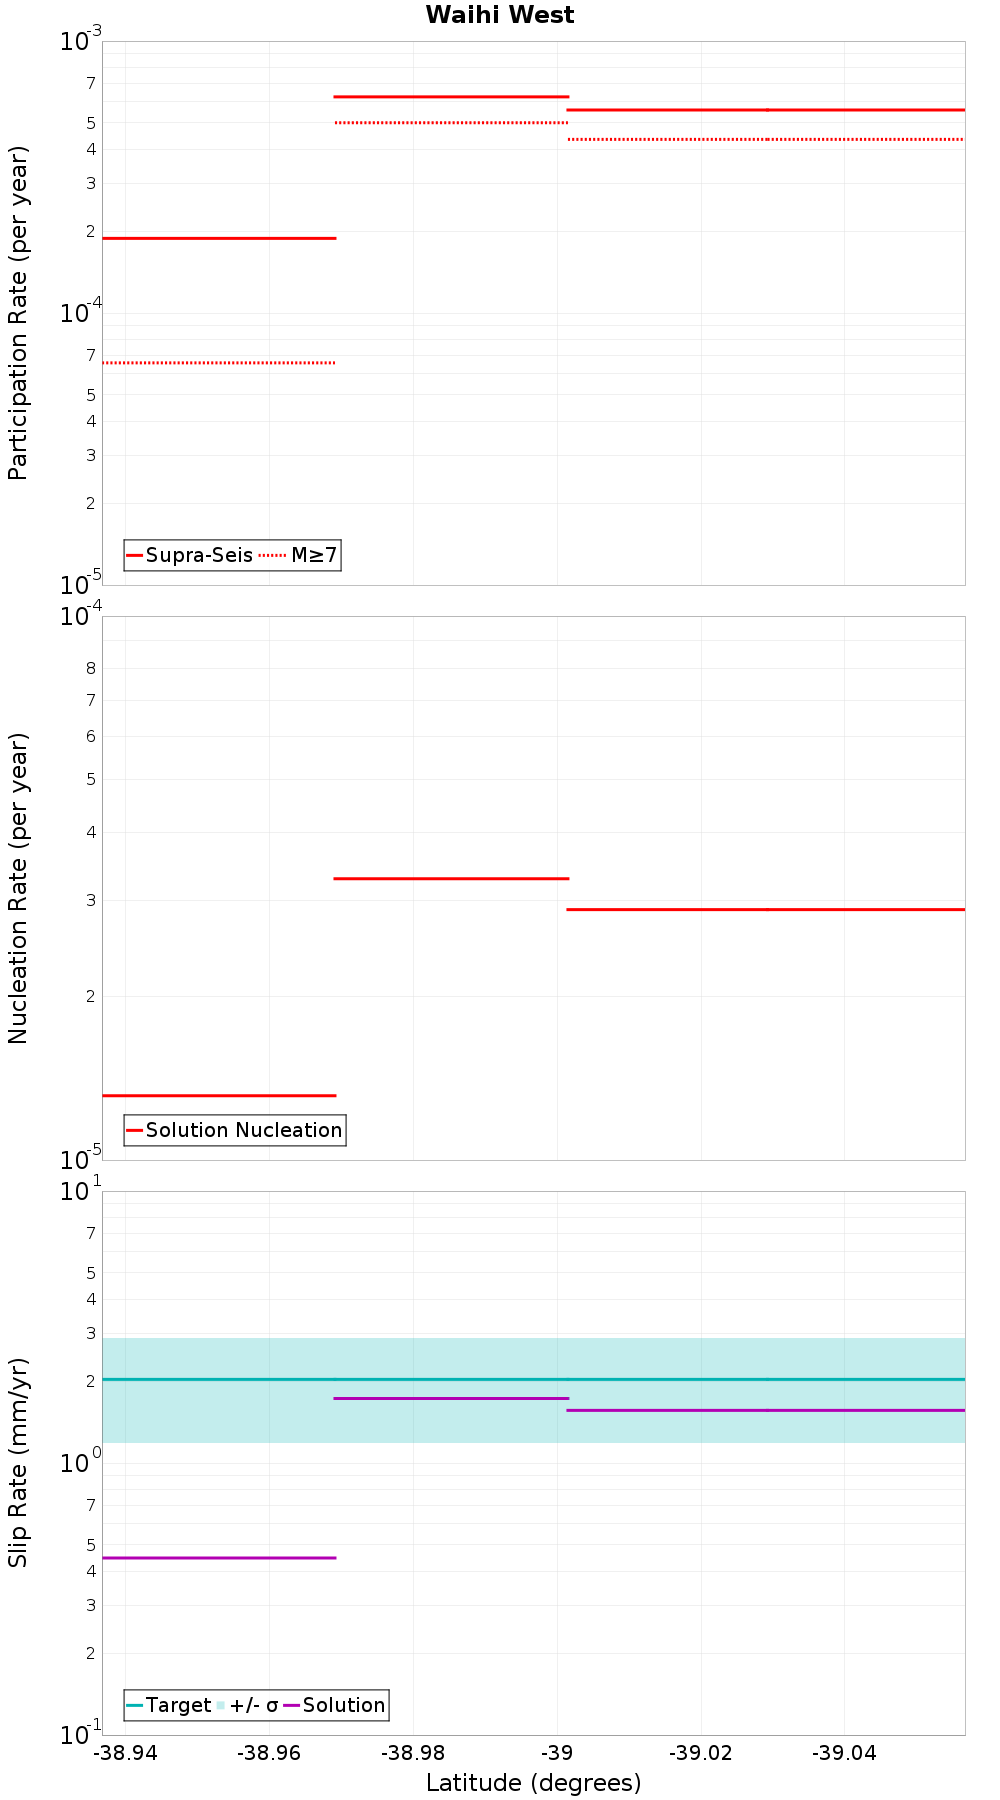
Task: Click the highest red nucleation rate segment
Action: [451, 878]
